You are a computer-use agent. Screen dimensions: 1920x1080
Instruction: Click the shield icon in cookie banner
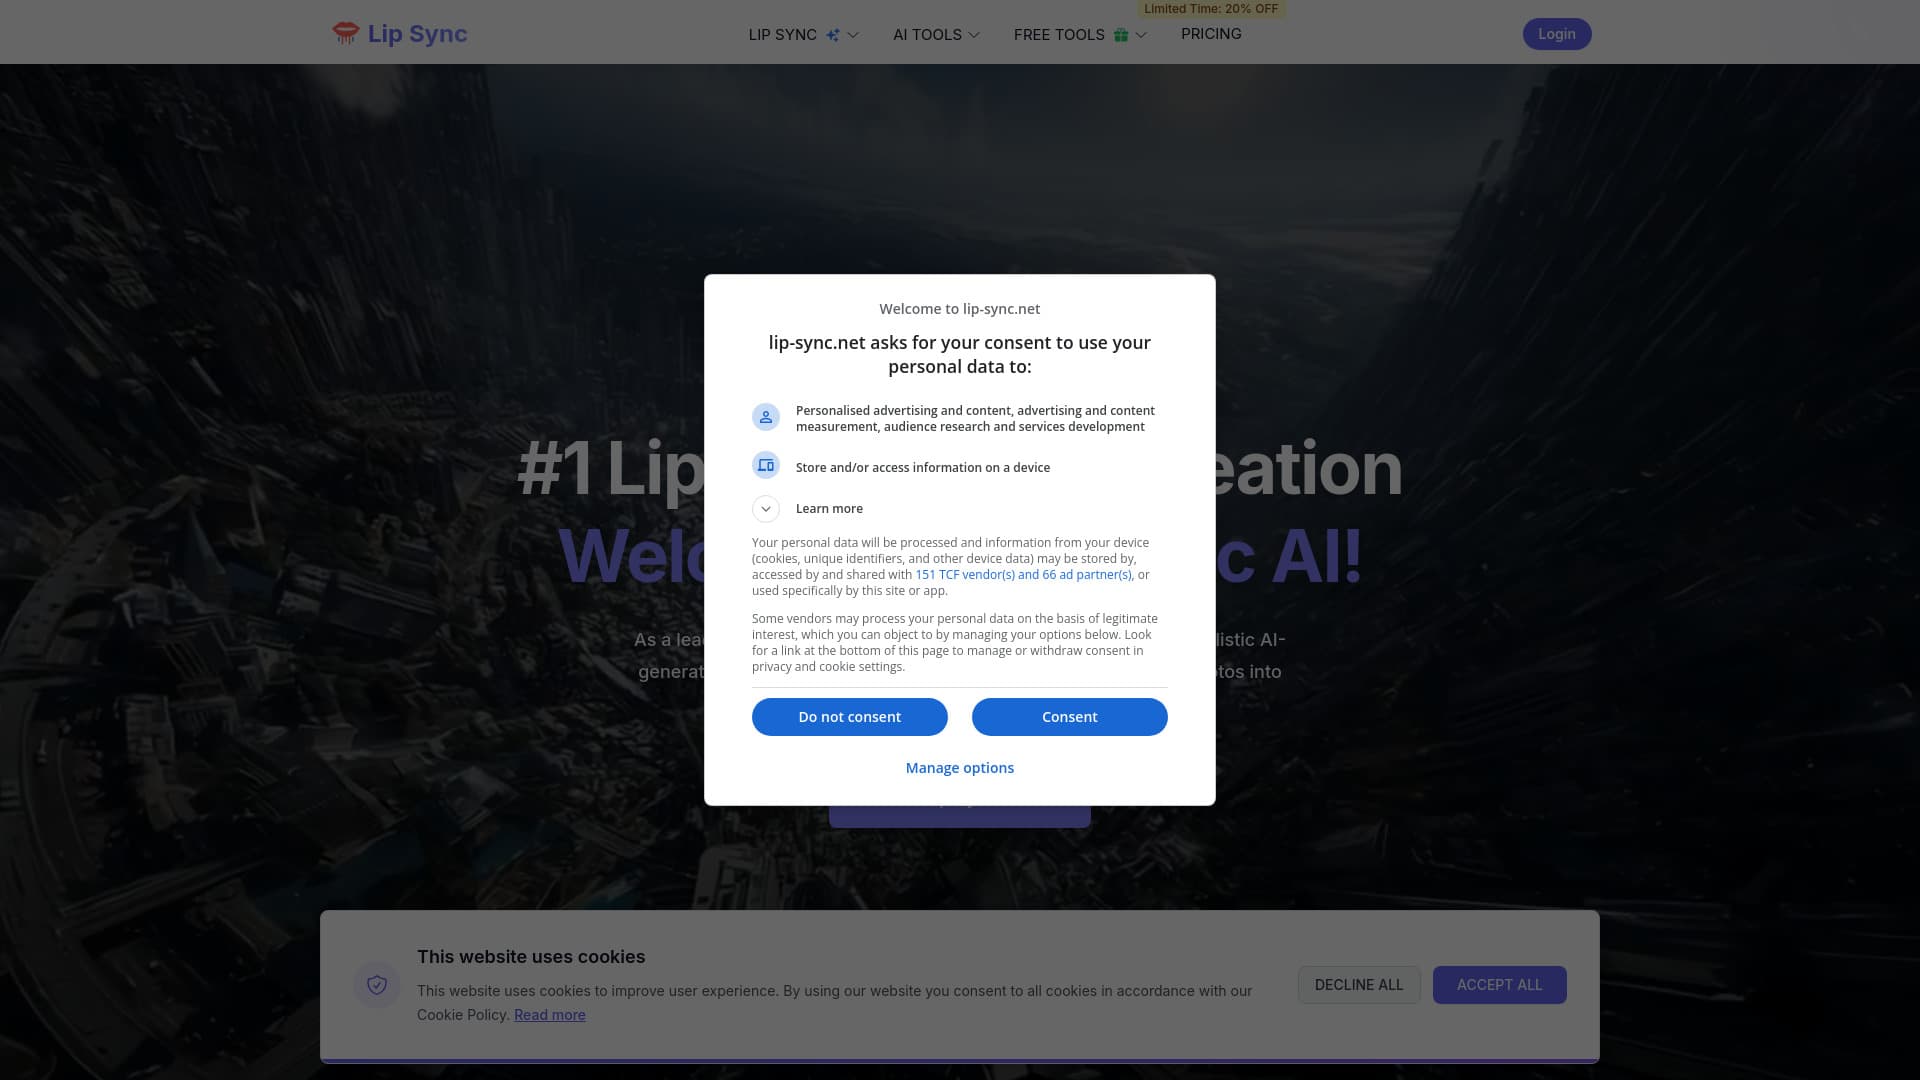pyautogui.click(x=377, y=985)
